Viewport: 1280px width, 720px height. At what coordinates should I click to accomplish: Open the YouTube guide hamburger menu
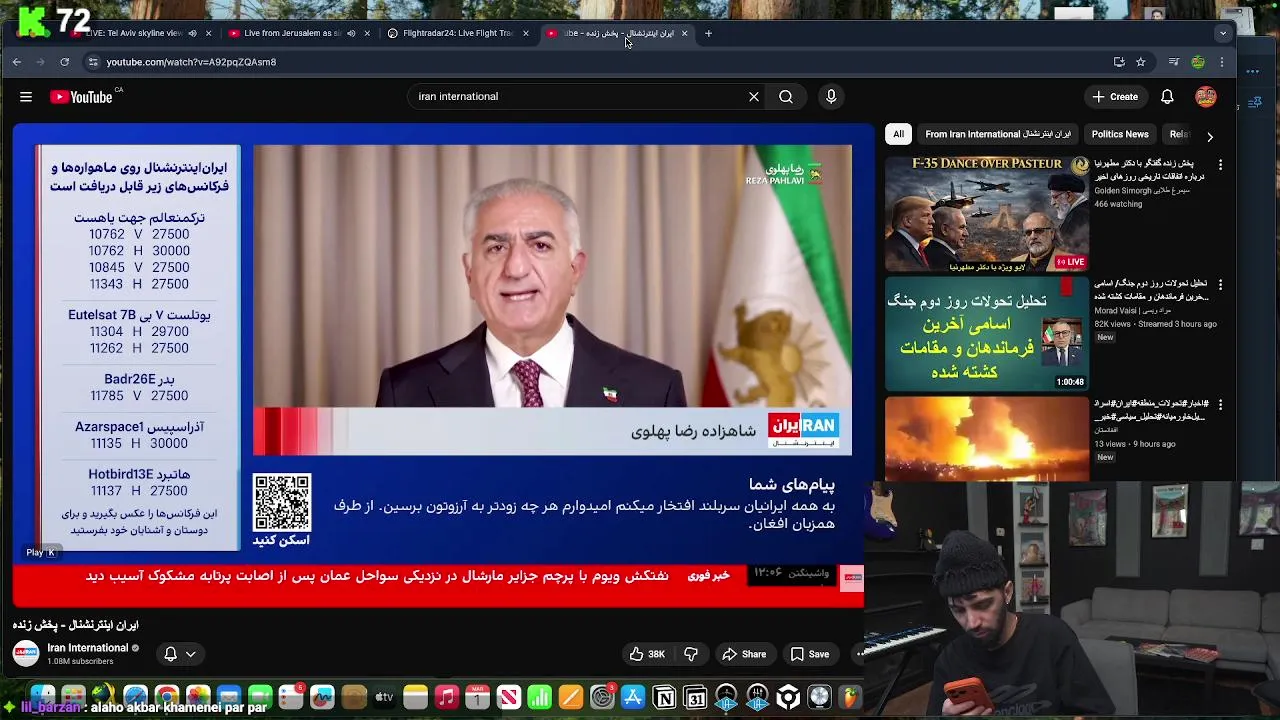[26, 97]
